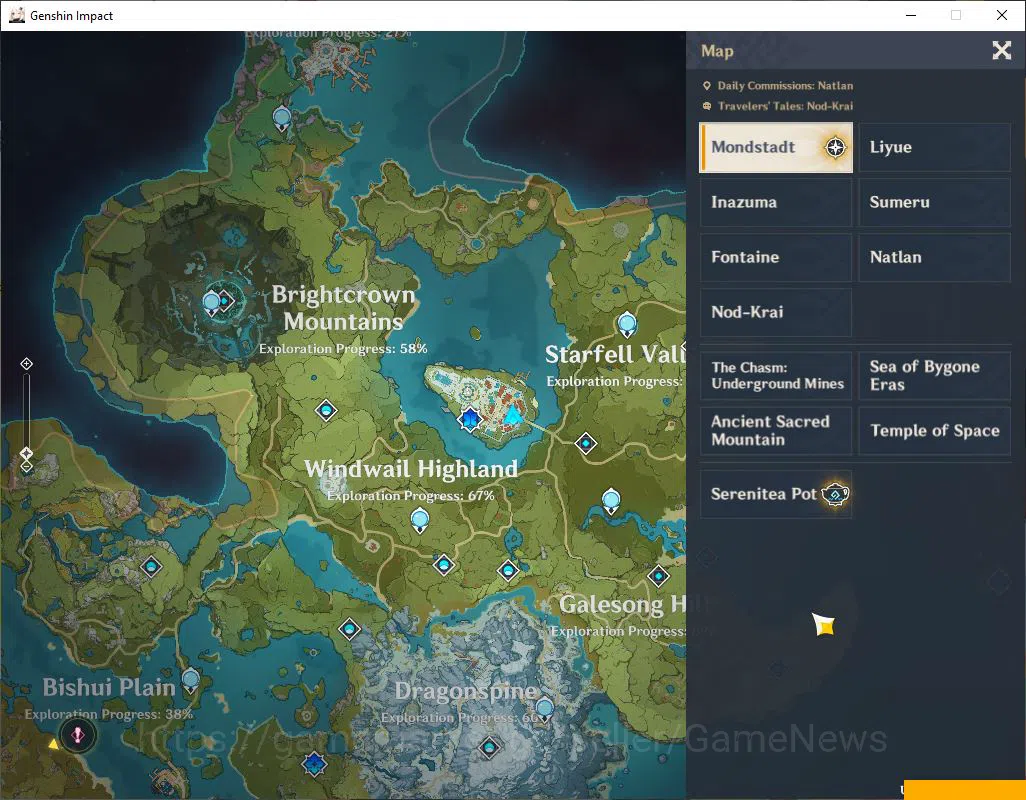This screenshot has width=1026, height=800.
Task: Click the 'Windwail Highland' region label
Action: (x=411, y=469)
